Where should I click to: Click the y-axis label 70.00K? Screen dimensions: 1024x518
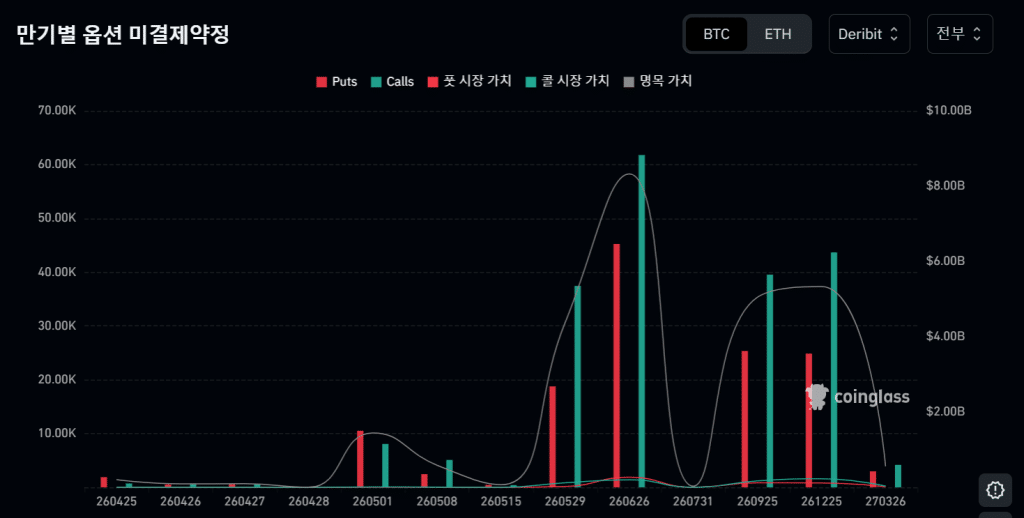(57, 110)
